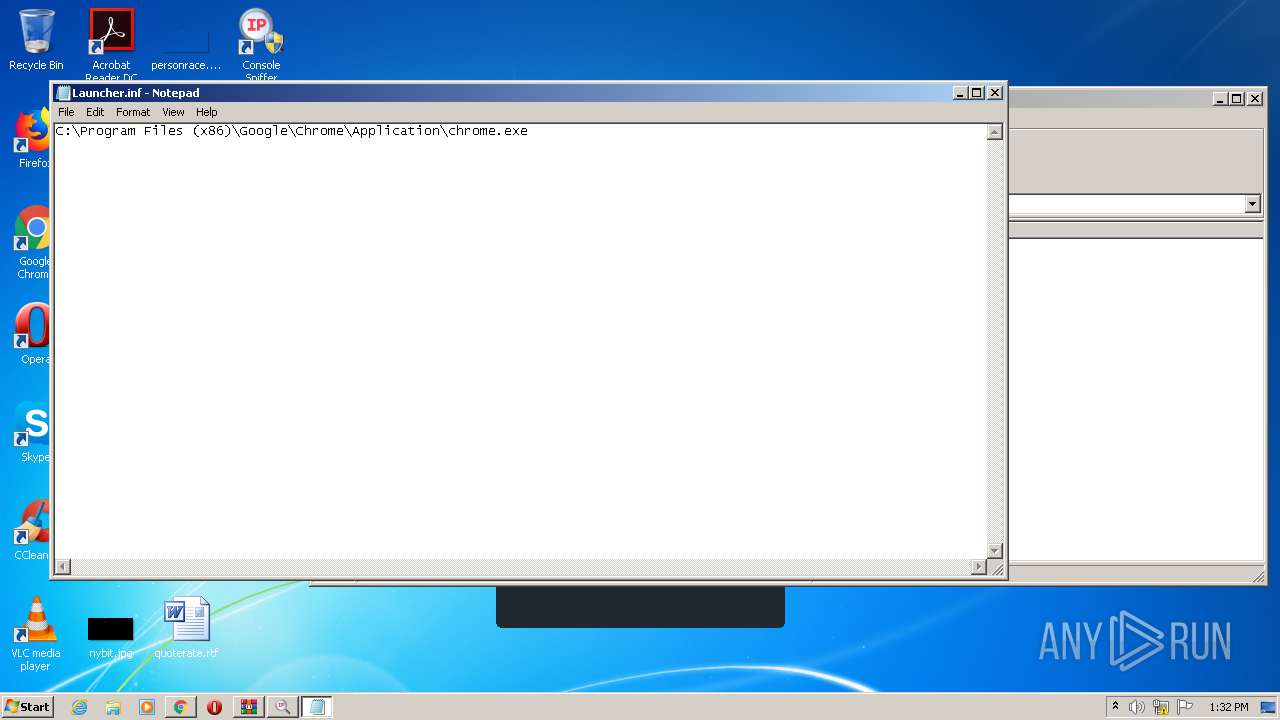The image size is (1280, 720).
Task: Close the background window behind Notepad
Action: tap(1255, 98)
